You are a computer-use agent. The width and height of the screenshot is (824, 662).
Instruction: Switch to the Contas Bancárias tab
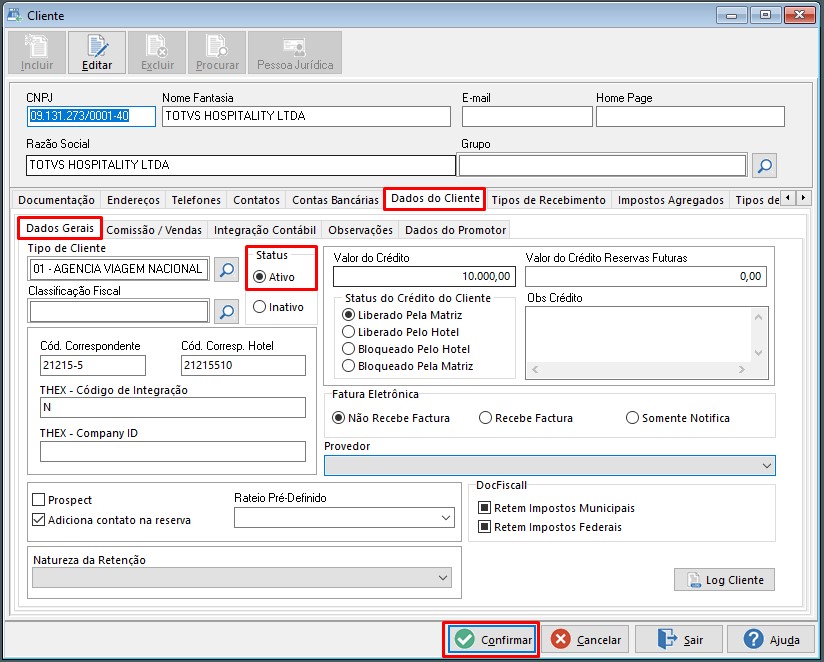pos(335,200)
